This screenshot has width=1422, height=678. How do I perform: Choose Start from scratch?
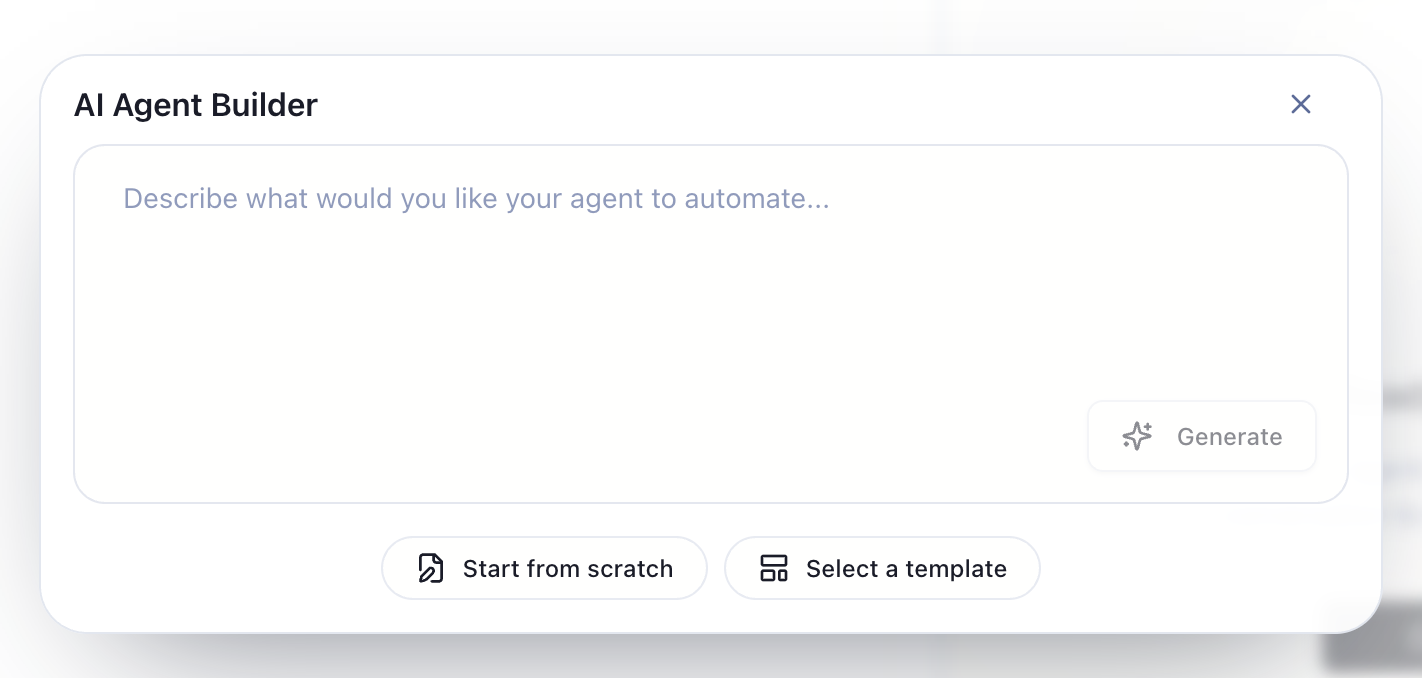544,568
